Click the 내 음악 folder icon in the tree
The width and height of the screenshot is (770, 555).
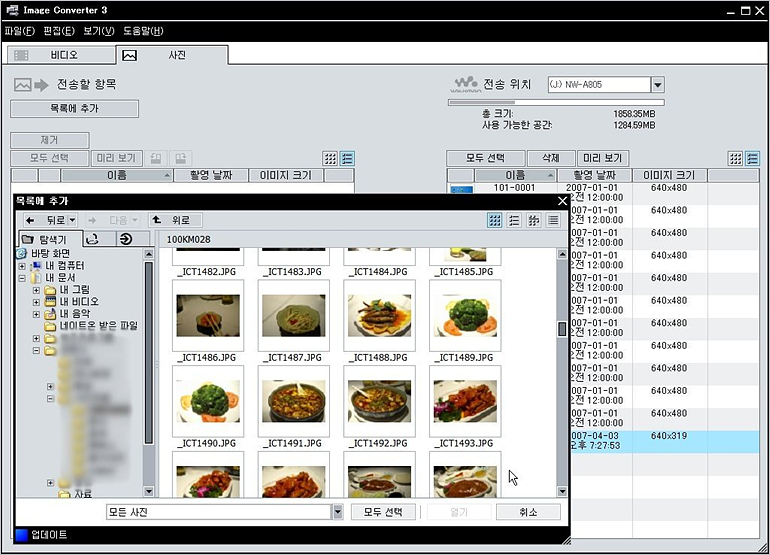click(50, 313)
